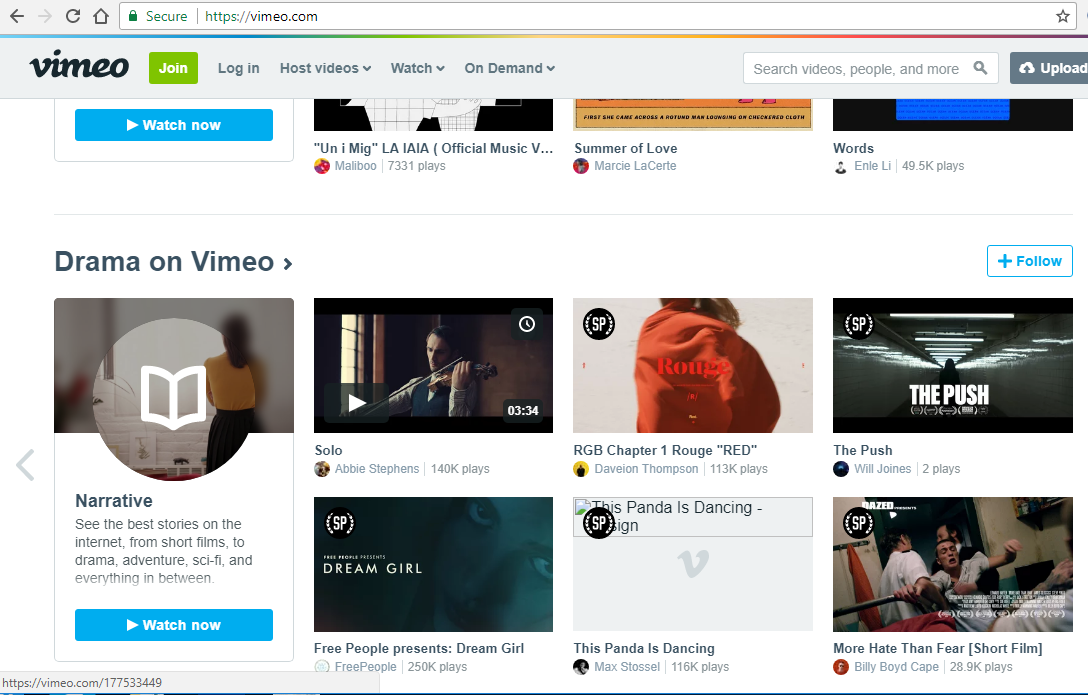Click SP badge on More Hate Than Fear

click(x=858, y=523)
